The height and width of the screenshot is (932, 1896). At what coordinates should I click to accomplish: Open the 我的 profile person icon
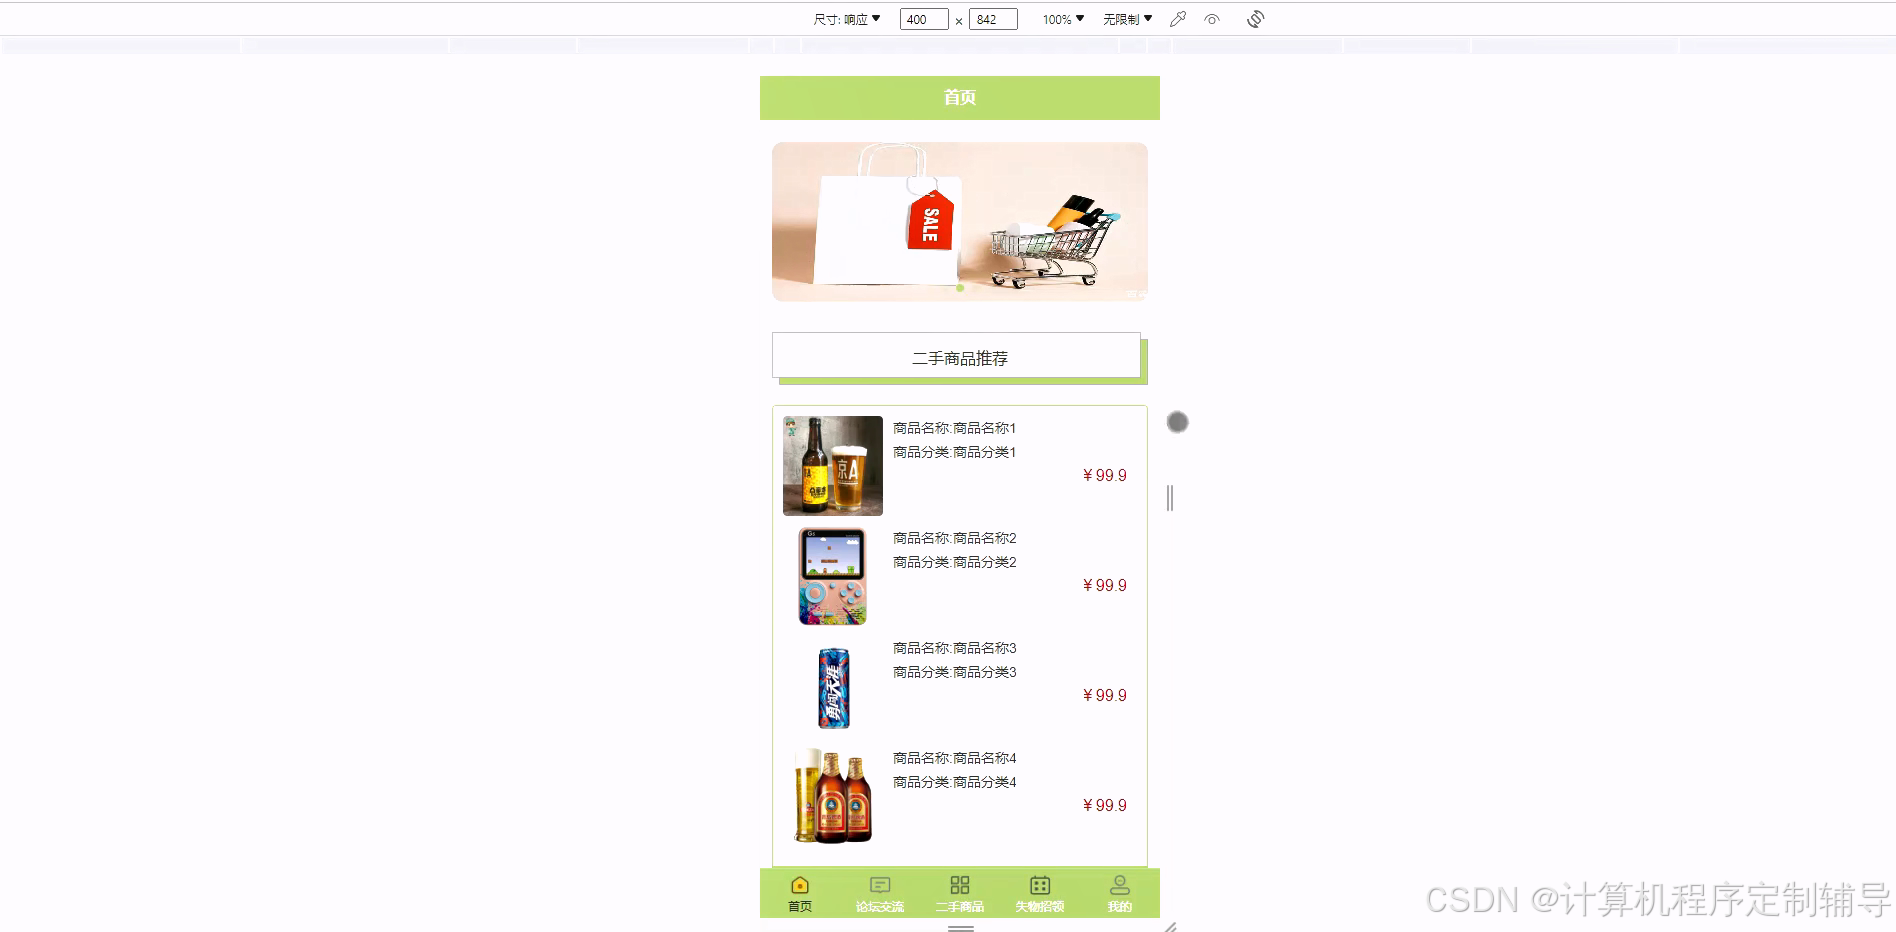tap(1118, 884)
